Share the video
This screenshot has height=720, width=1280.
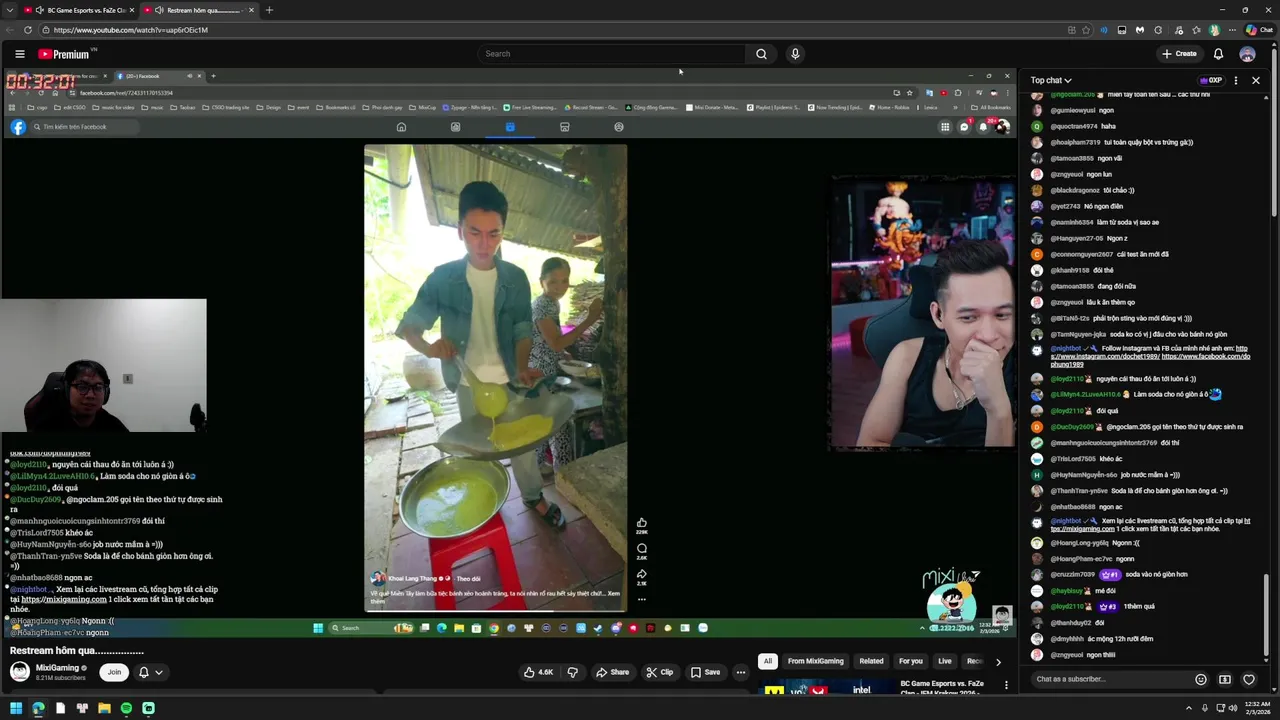pos(613,672)
